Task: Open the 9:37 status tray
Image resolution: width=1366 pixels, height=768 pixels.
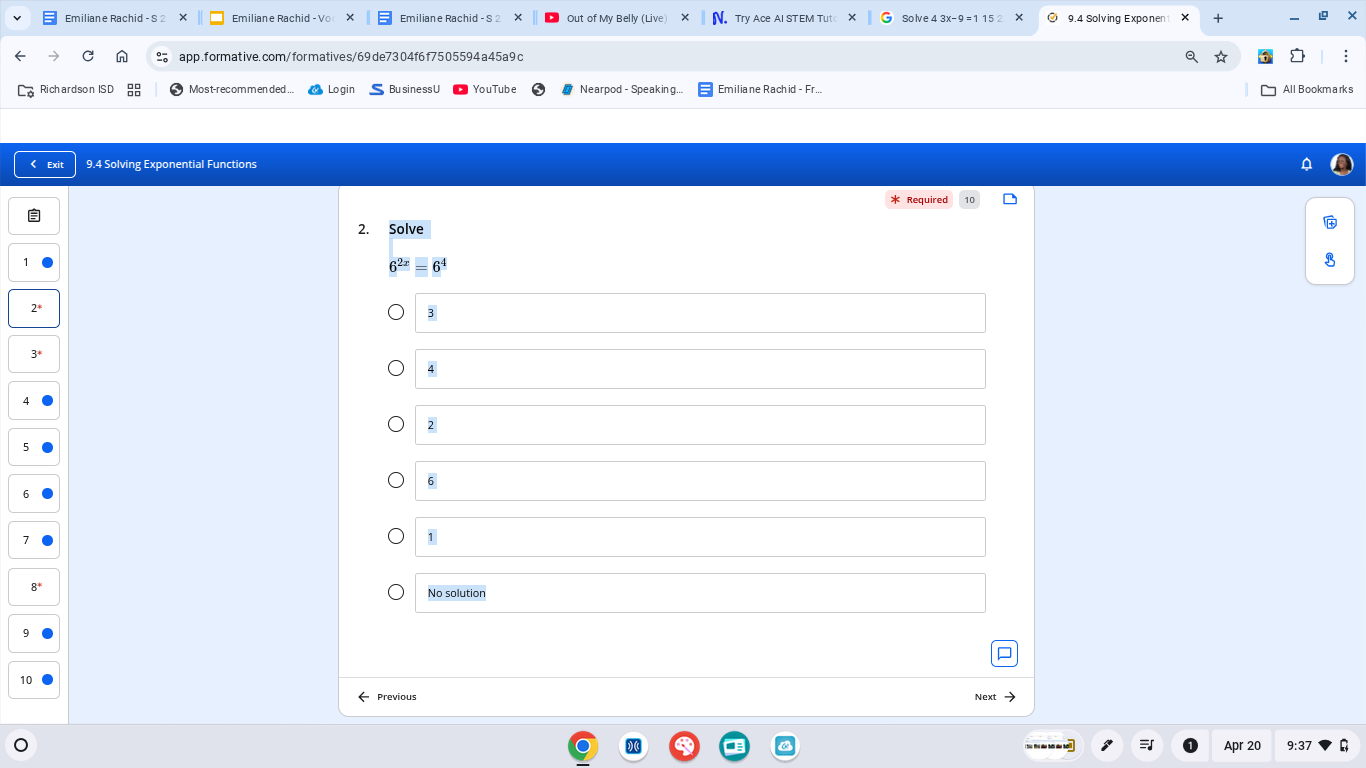Action: pyautogui.click(x=1318, y=745)
